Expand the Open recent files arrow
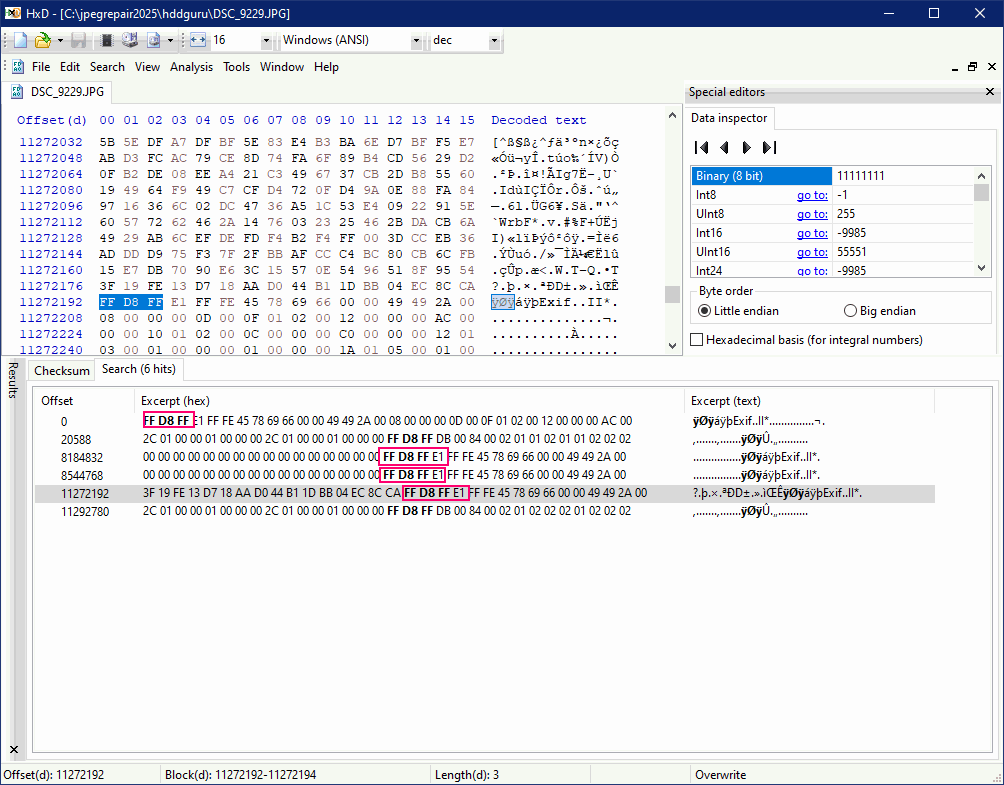Viewport: 1004px width, 785px height. 60,40
